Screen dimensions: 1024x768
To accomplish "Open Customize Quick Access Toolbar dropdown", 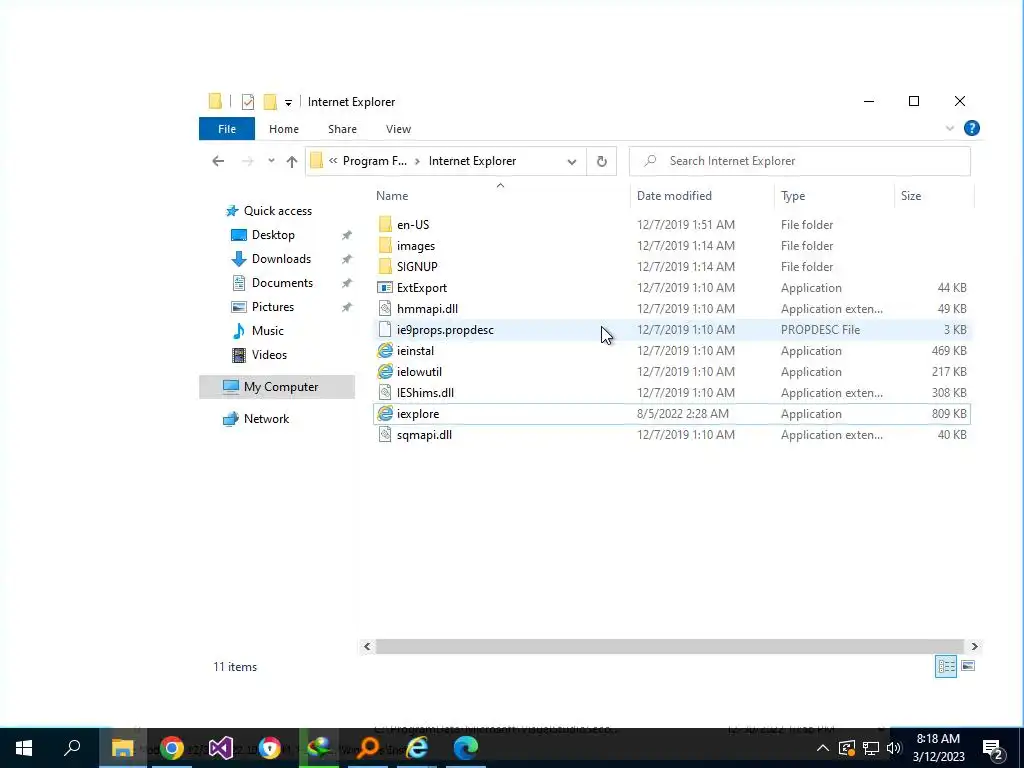I will tap(288, 103).
